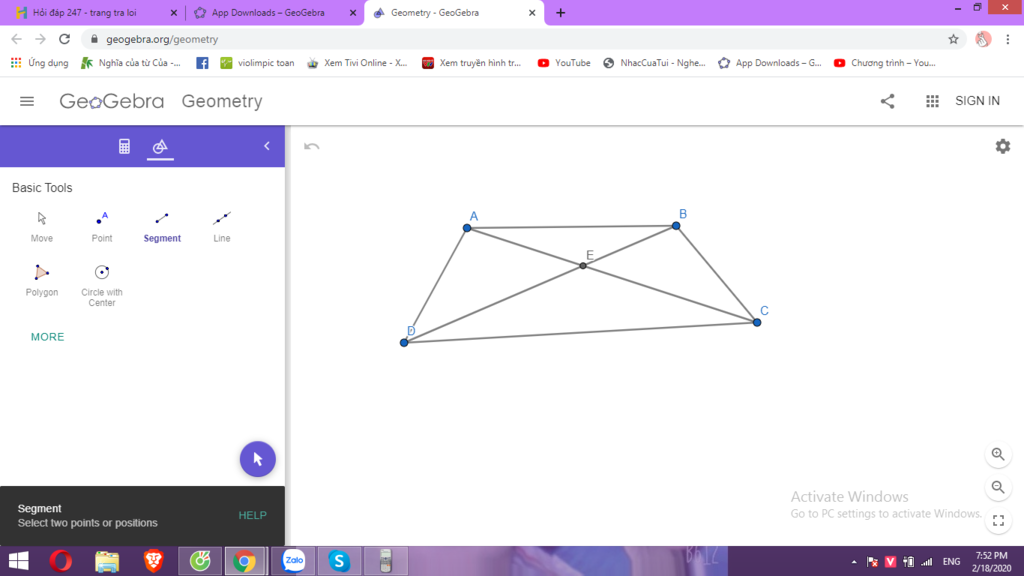Click point A in the construction
1024x576 pixels.
tap(467, 228)
